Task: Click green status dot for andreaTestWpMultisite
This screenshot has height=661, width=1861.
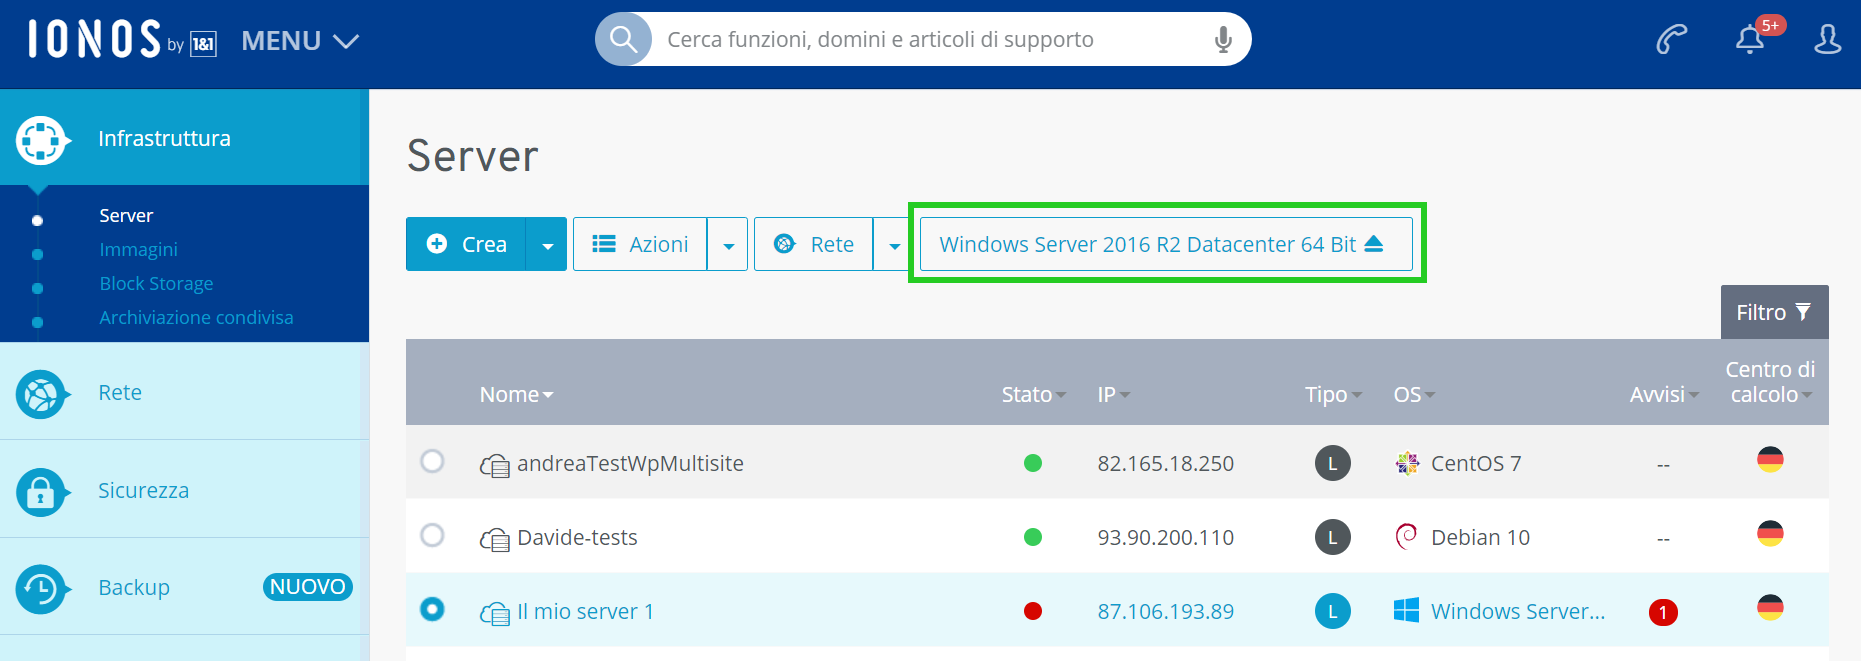Action: click(x=1033, y=463)
